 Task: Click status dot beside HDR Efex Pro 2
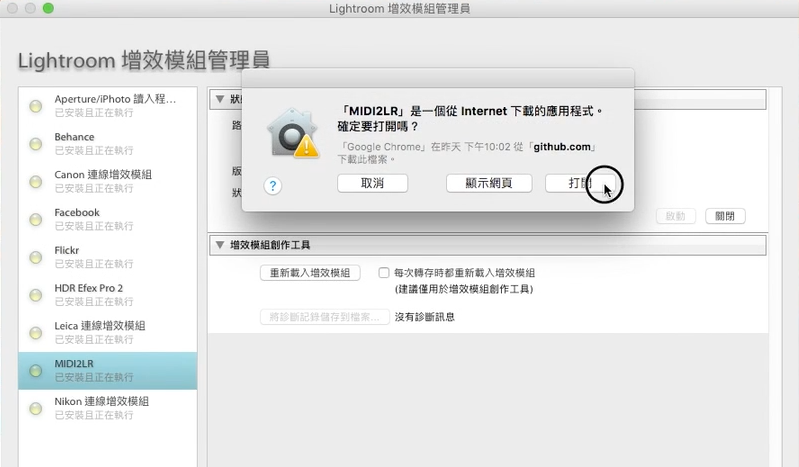coord(36,295)
